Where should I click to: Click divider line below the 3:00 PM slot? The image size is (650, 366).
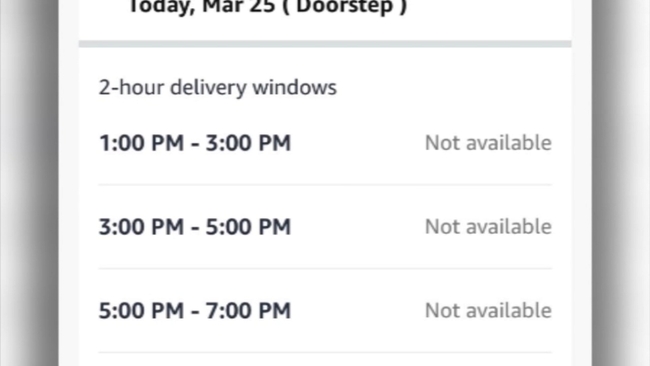[x=325, y=269]
